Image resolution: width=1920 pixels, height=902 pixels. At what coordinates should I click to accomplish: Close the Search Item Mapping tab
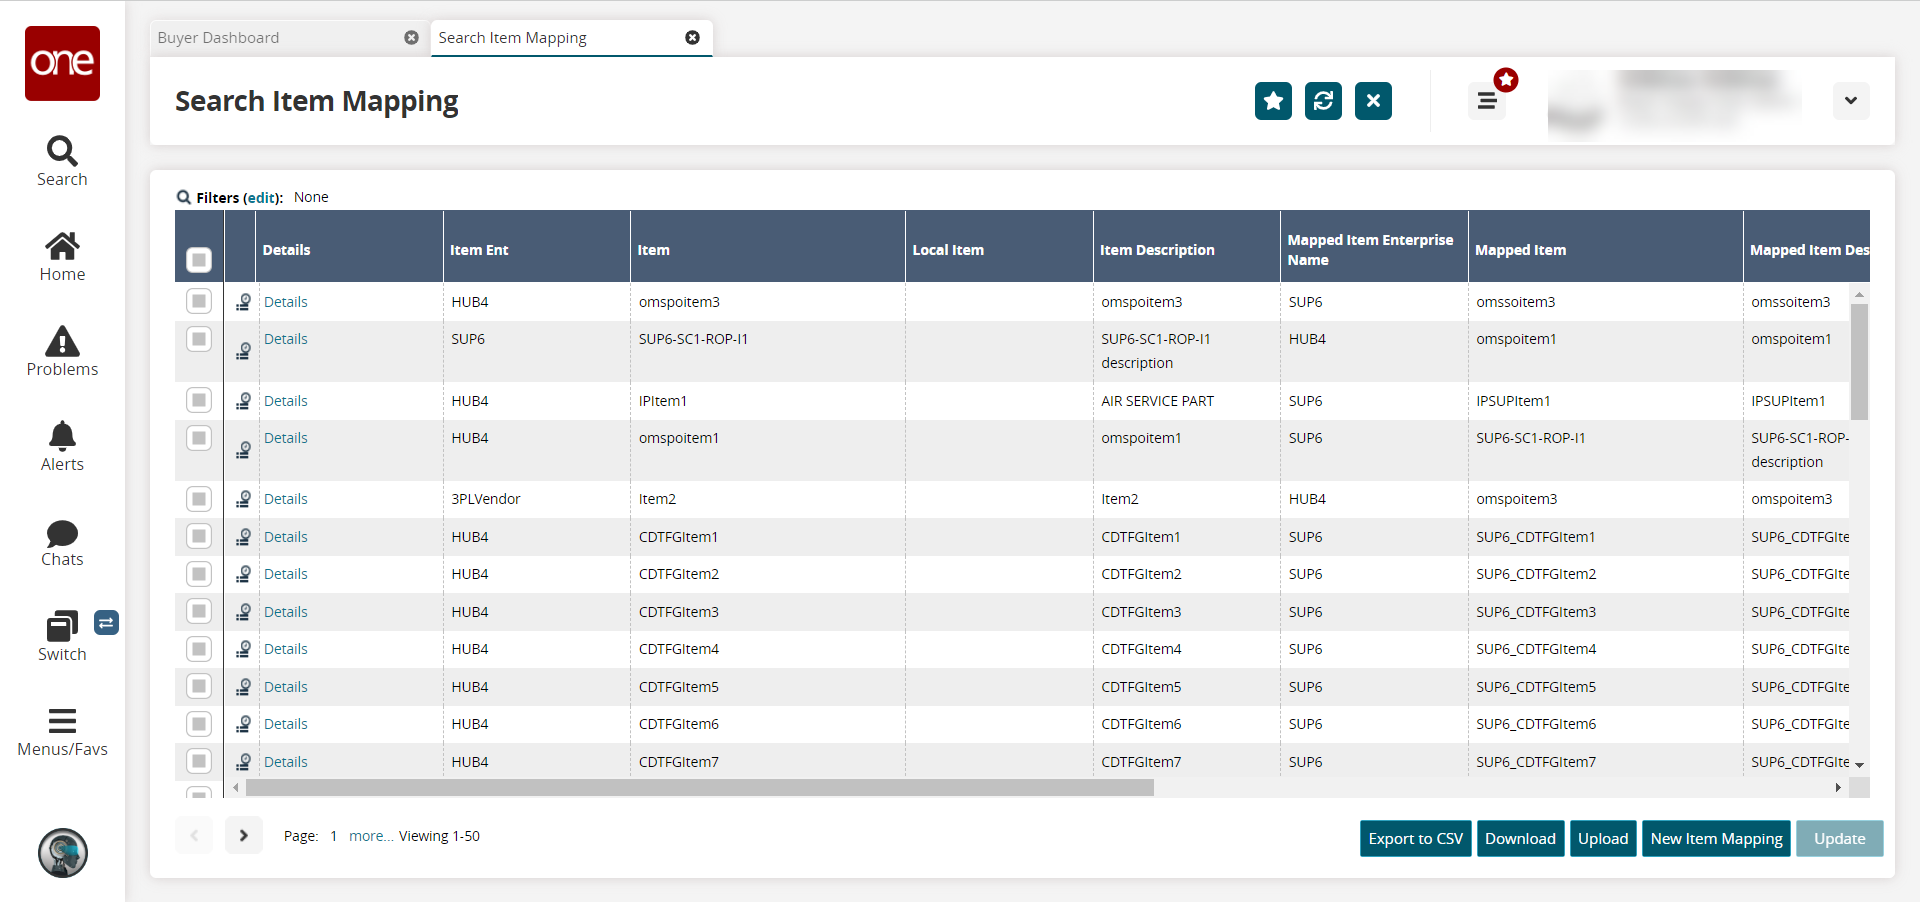click(x=692, y=38)
